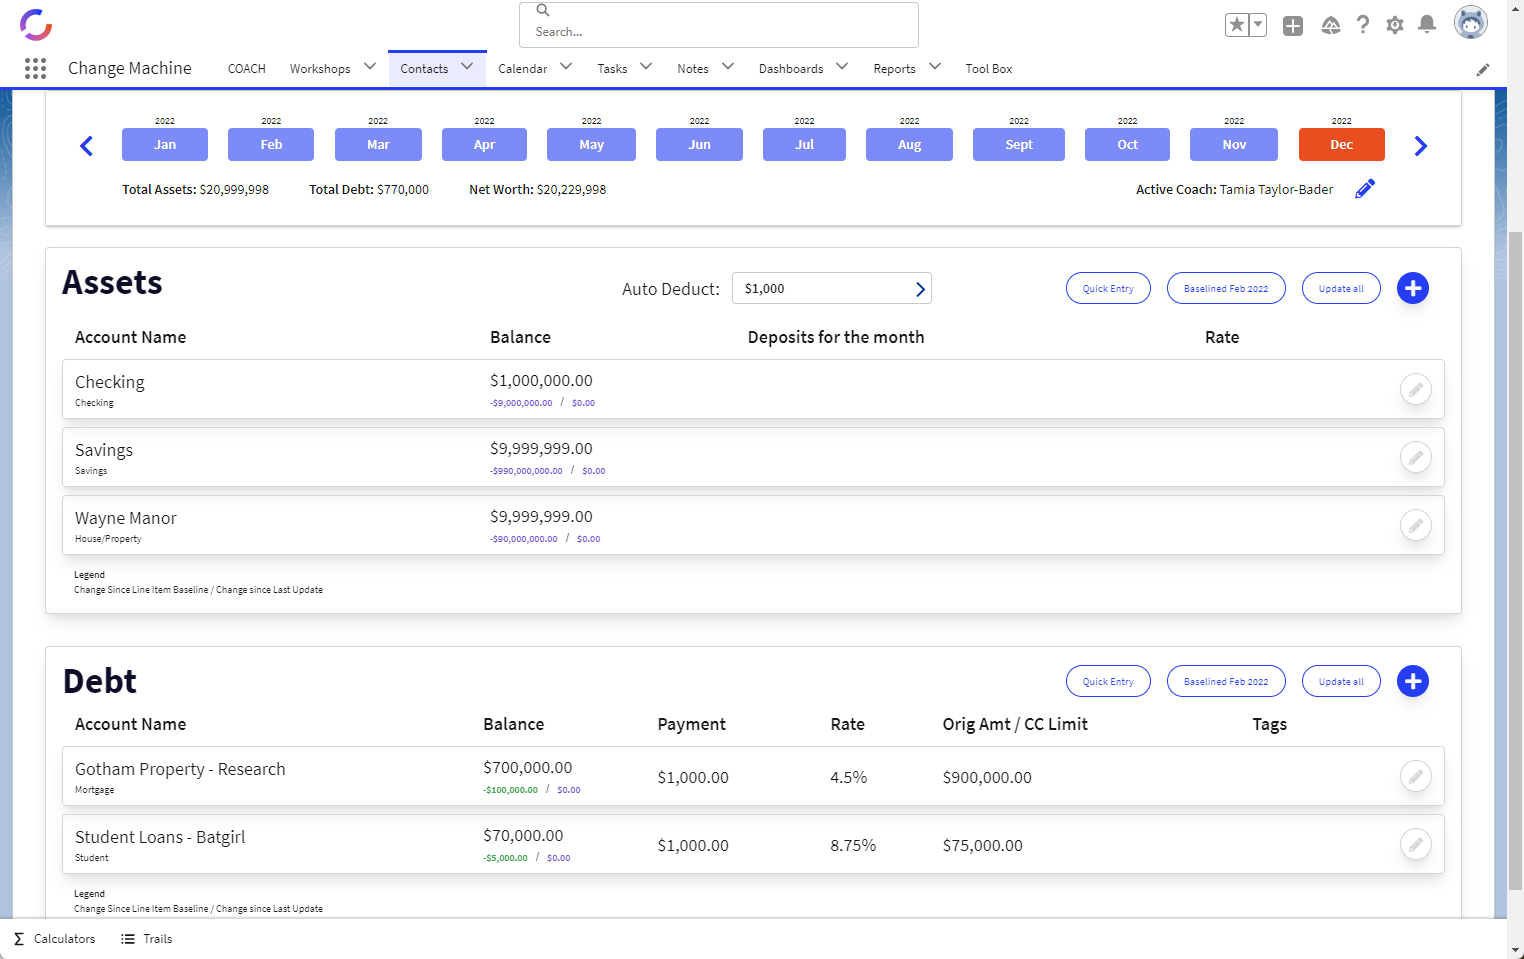The height and width of the screenshot is (959, 1524).
Task: Click the Change Machine logo icon
Action: click(x=36, y=24)
